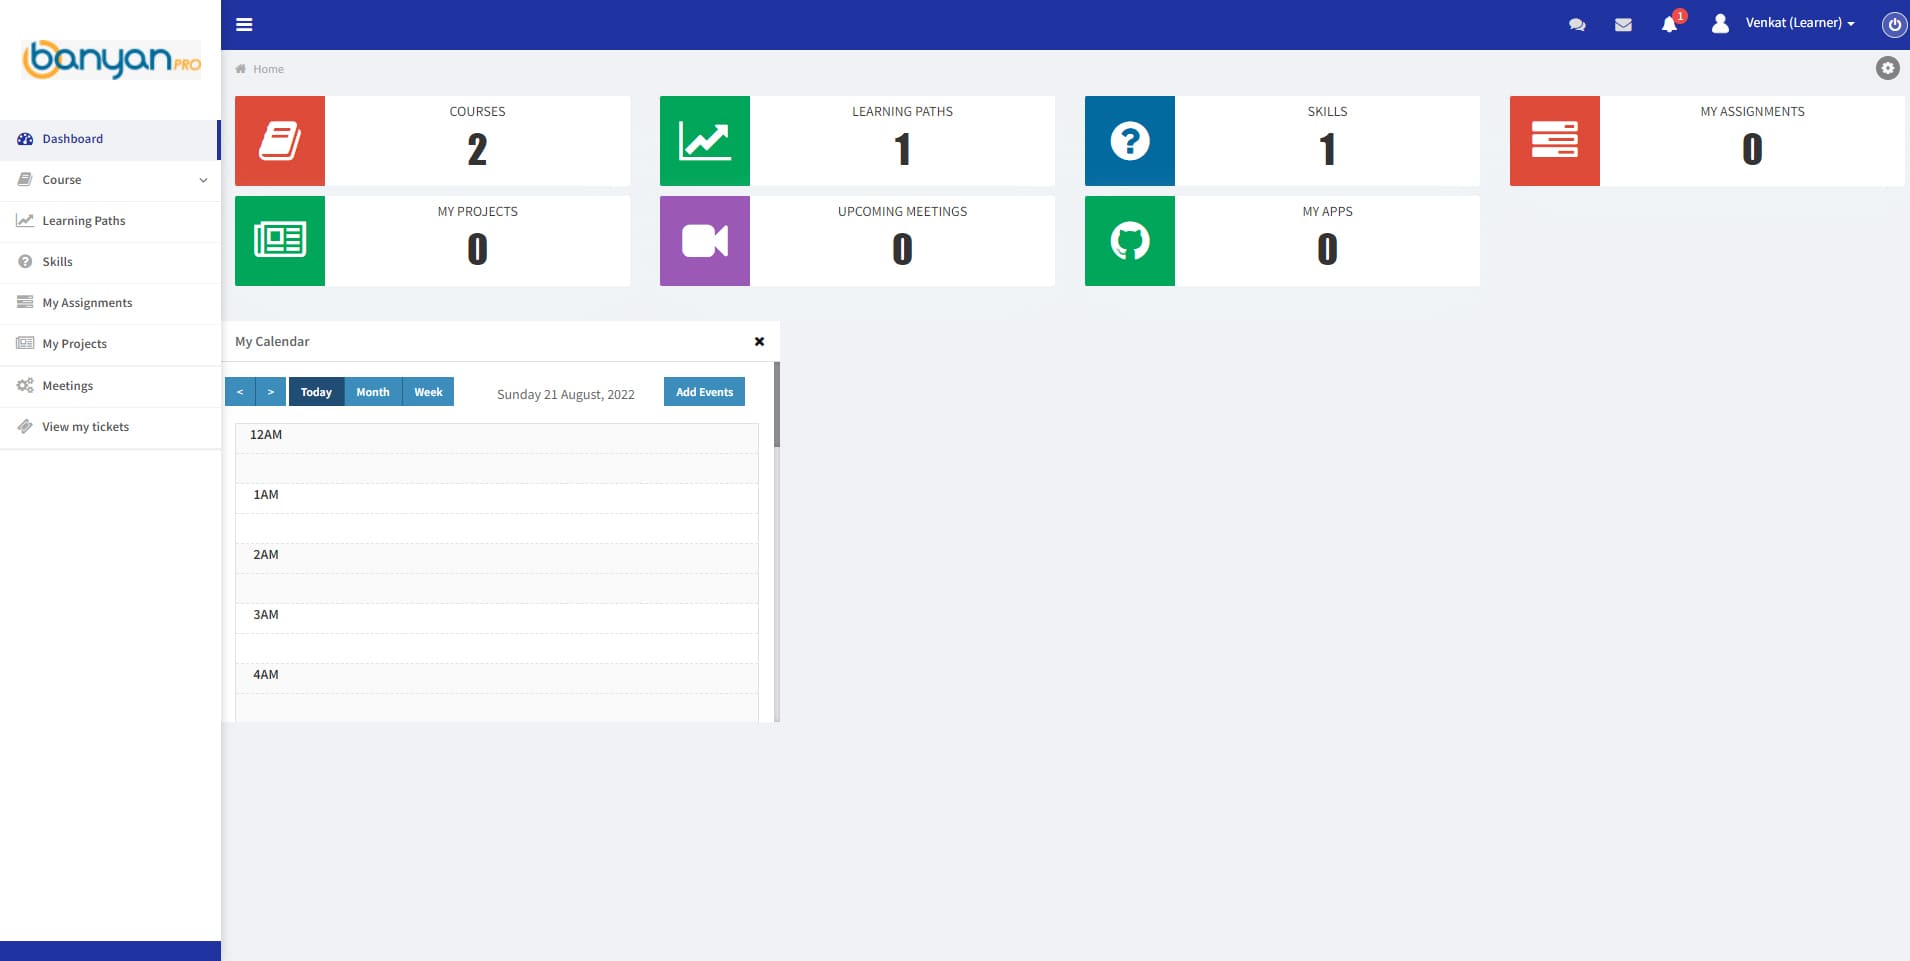Click the Today calendar button
The width and height of the screenshot is (1910, 961).
tap(316, 392)
